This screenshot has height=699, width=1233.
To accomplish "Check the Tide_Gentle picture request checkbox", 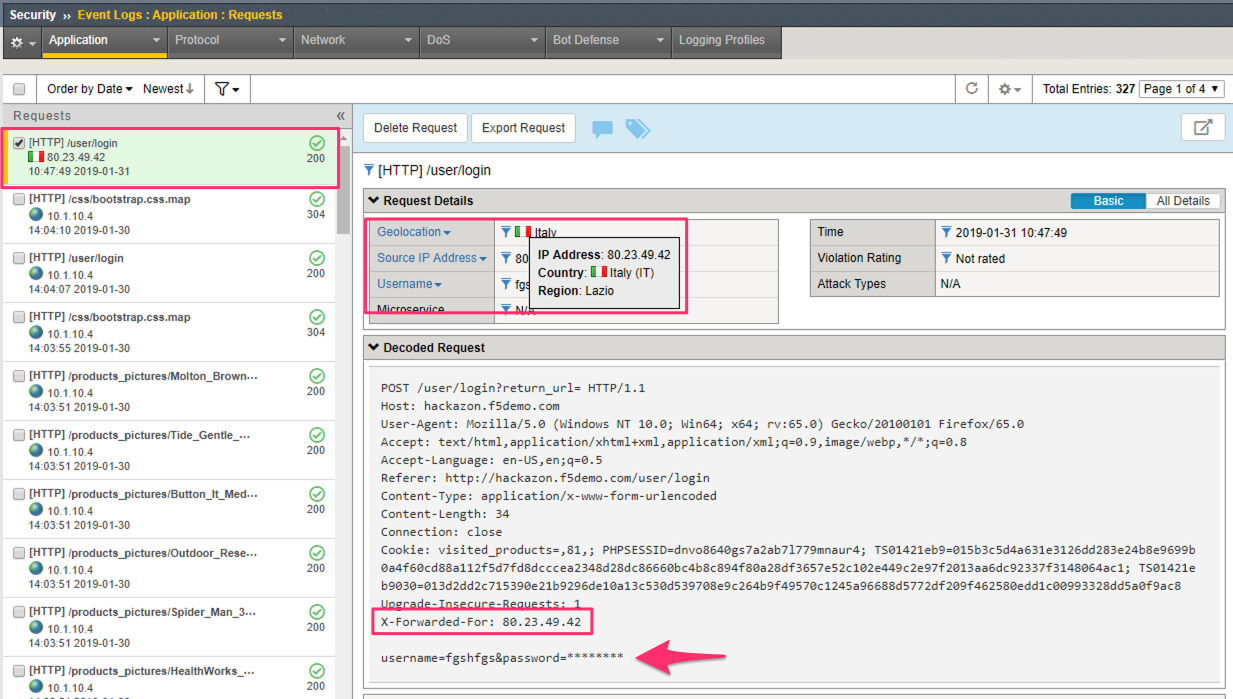I will [x=19, y=435].
